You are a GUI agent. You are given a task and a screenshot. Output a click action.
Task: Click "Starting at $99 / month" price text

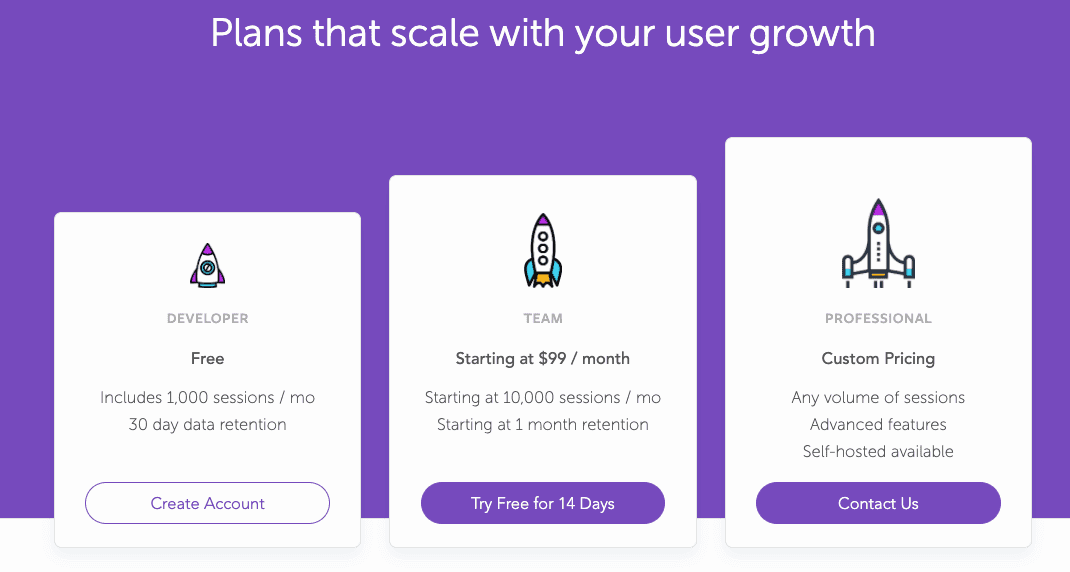pos(543,358)
